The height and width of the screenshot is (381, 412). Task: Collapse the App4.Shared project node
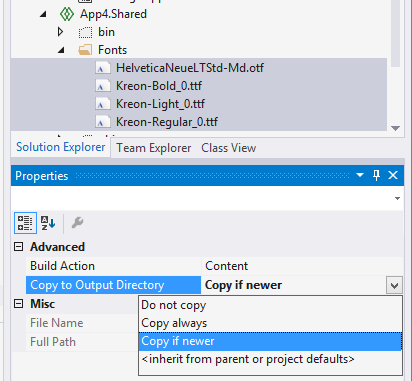click(x=43, y=14)
